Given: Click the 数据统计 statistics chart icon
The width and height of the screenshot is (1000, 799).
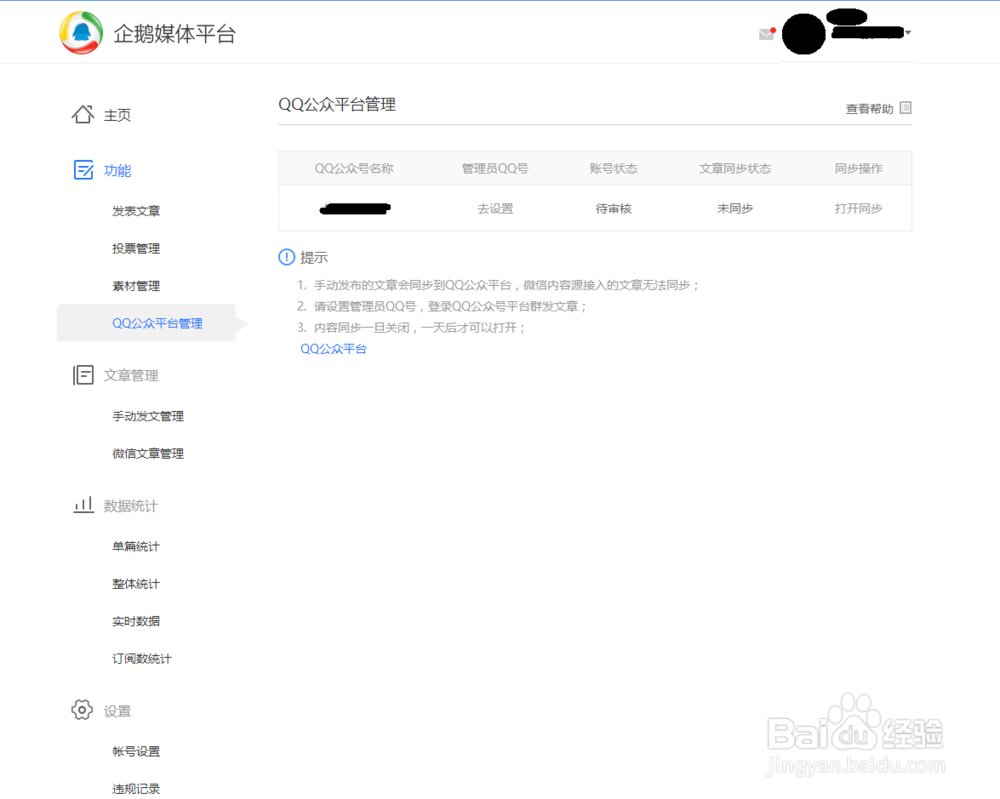Looking at the screenshot, I should click(83, 505).
